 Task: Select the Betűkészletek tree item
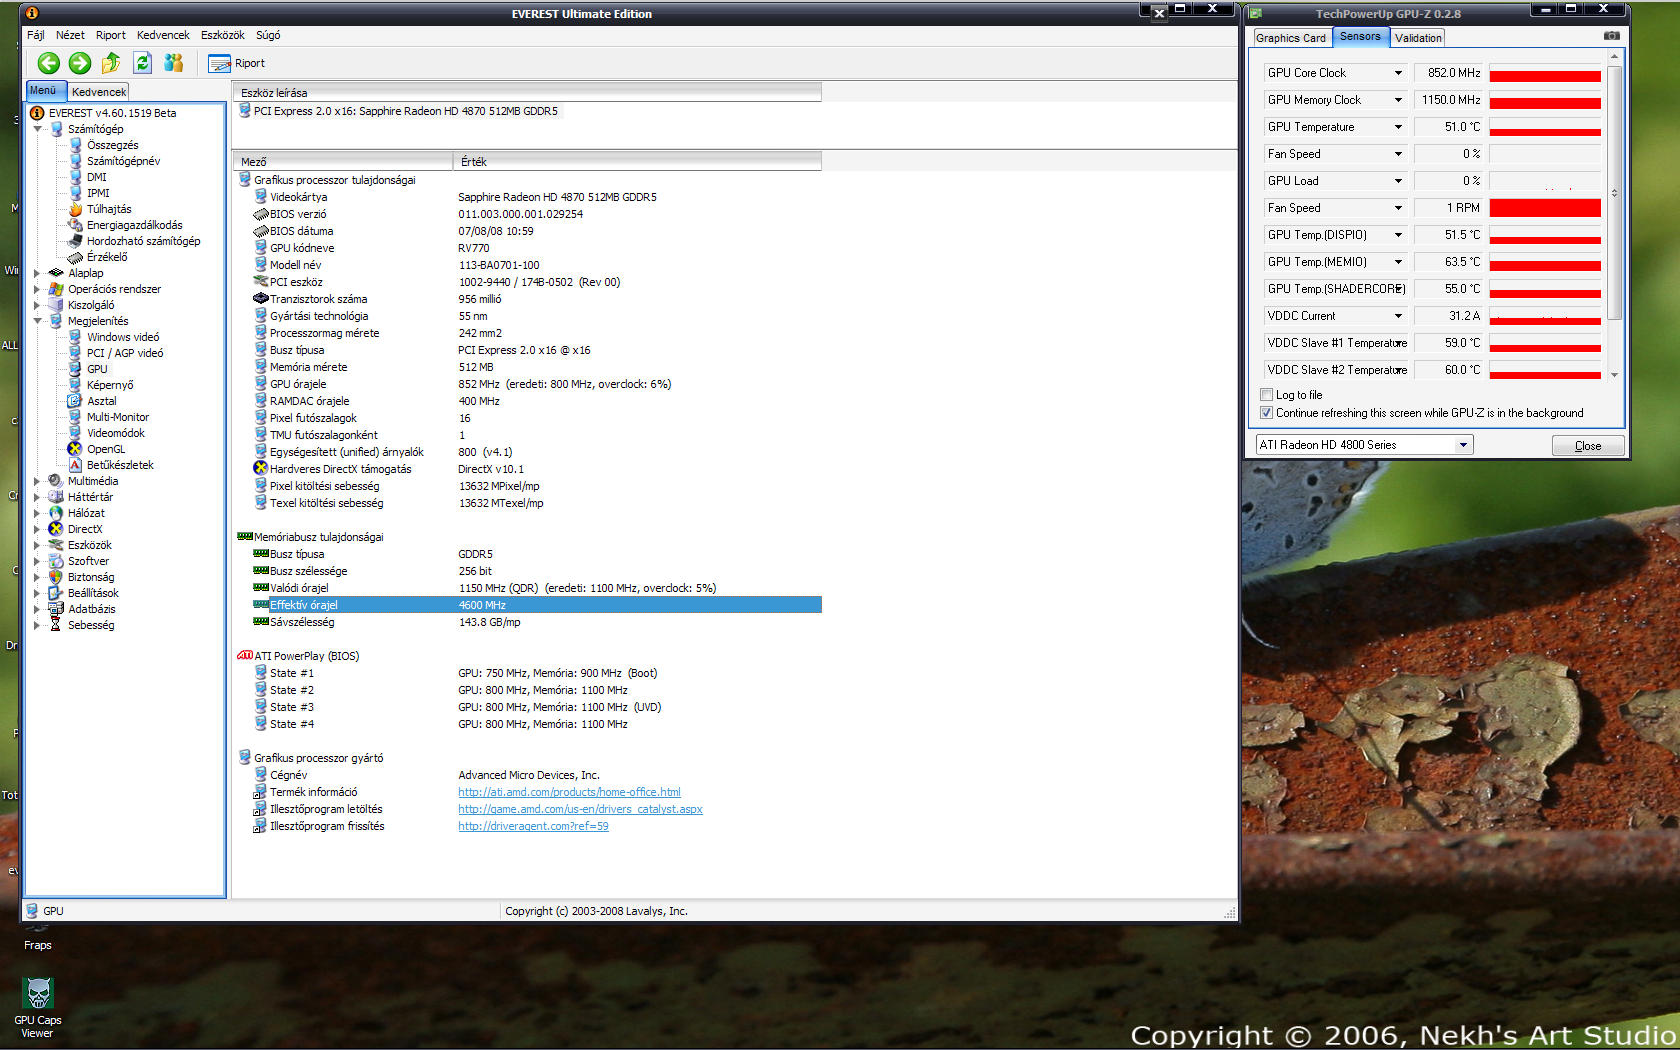pos(119,465)
